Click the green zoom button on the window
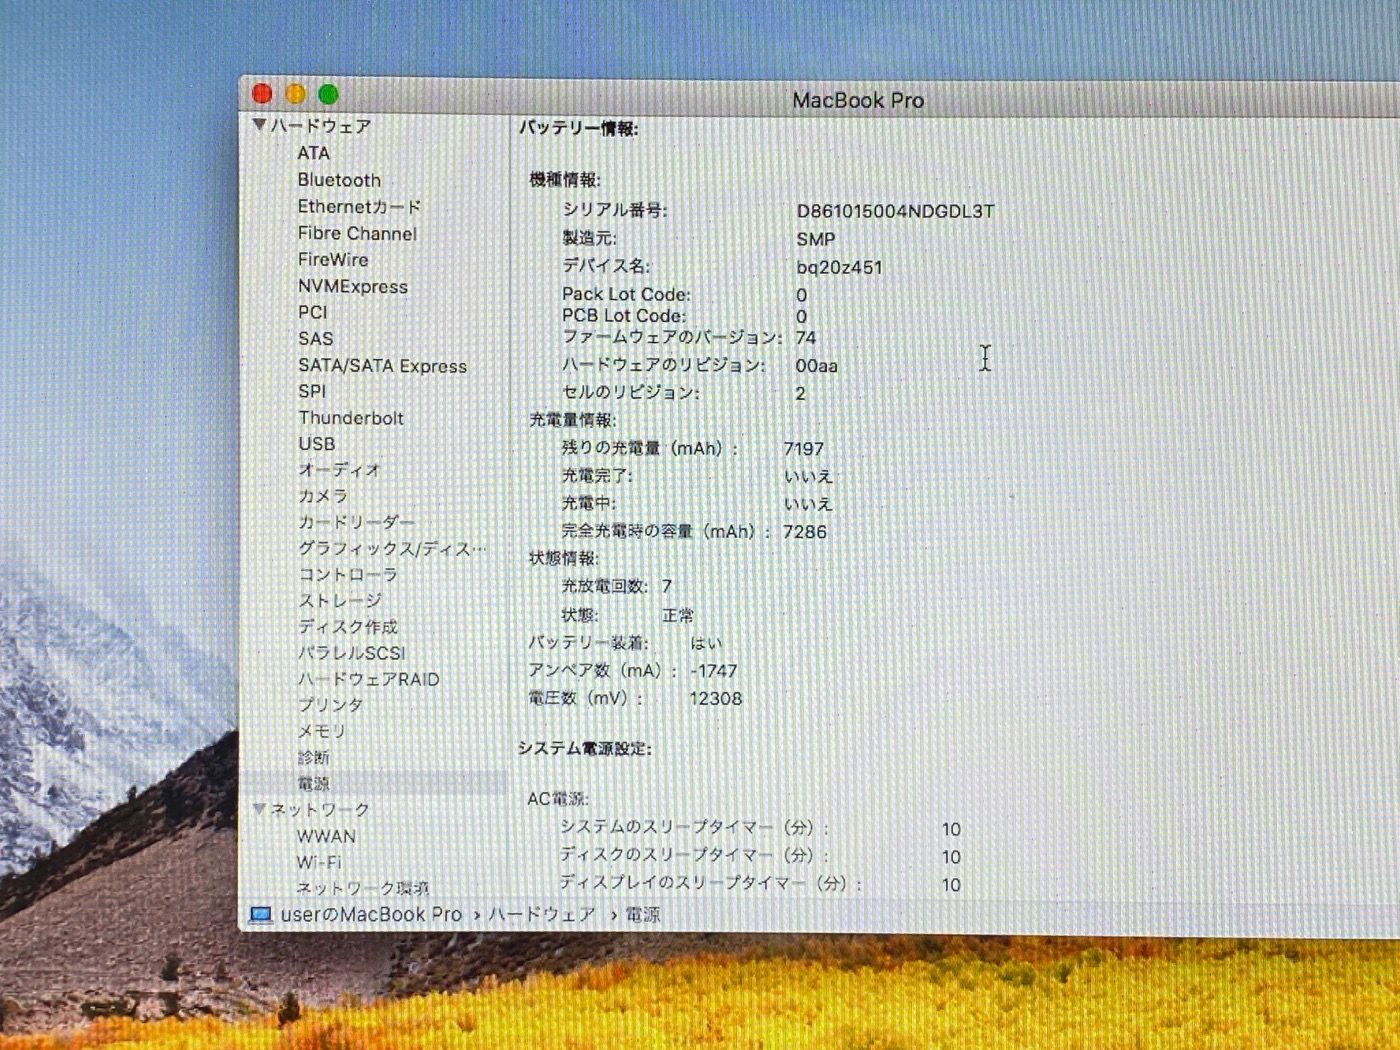This screenshot has height=1050, width=1400. pos(326,92)
